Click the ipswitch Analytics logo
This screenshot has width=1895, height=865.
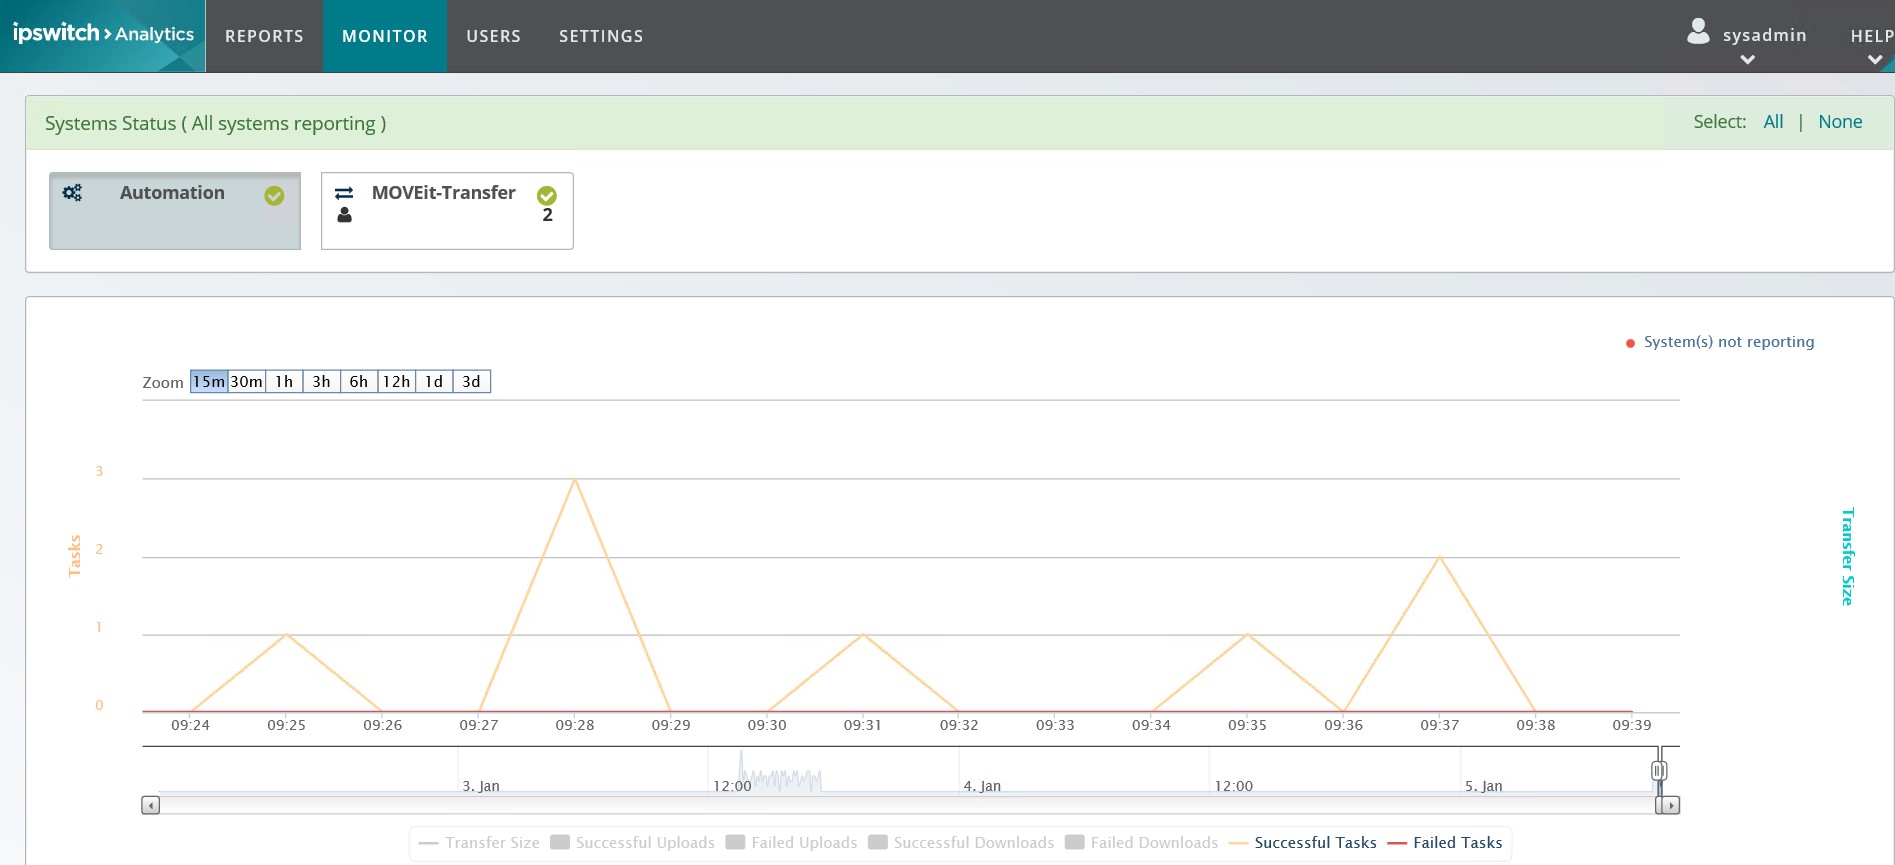tap(103, 34)
